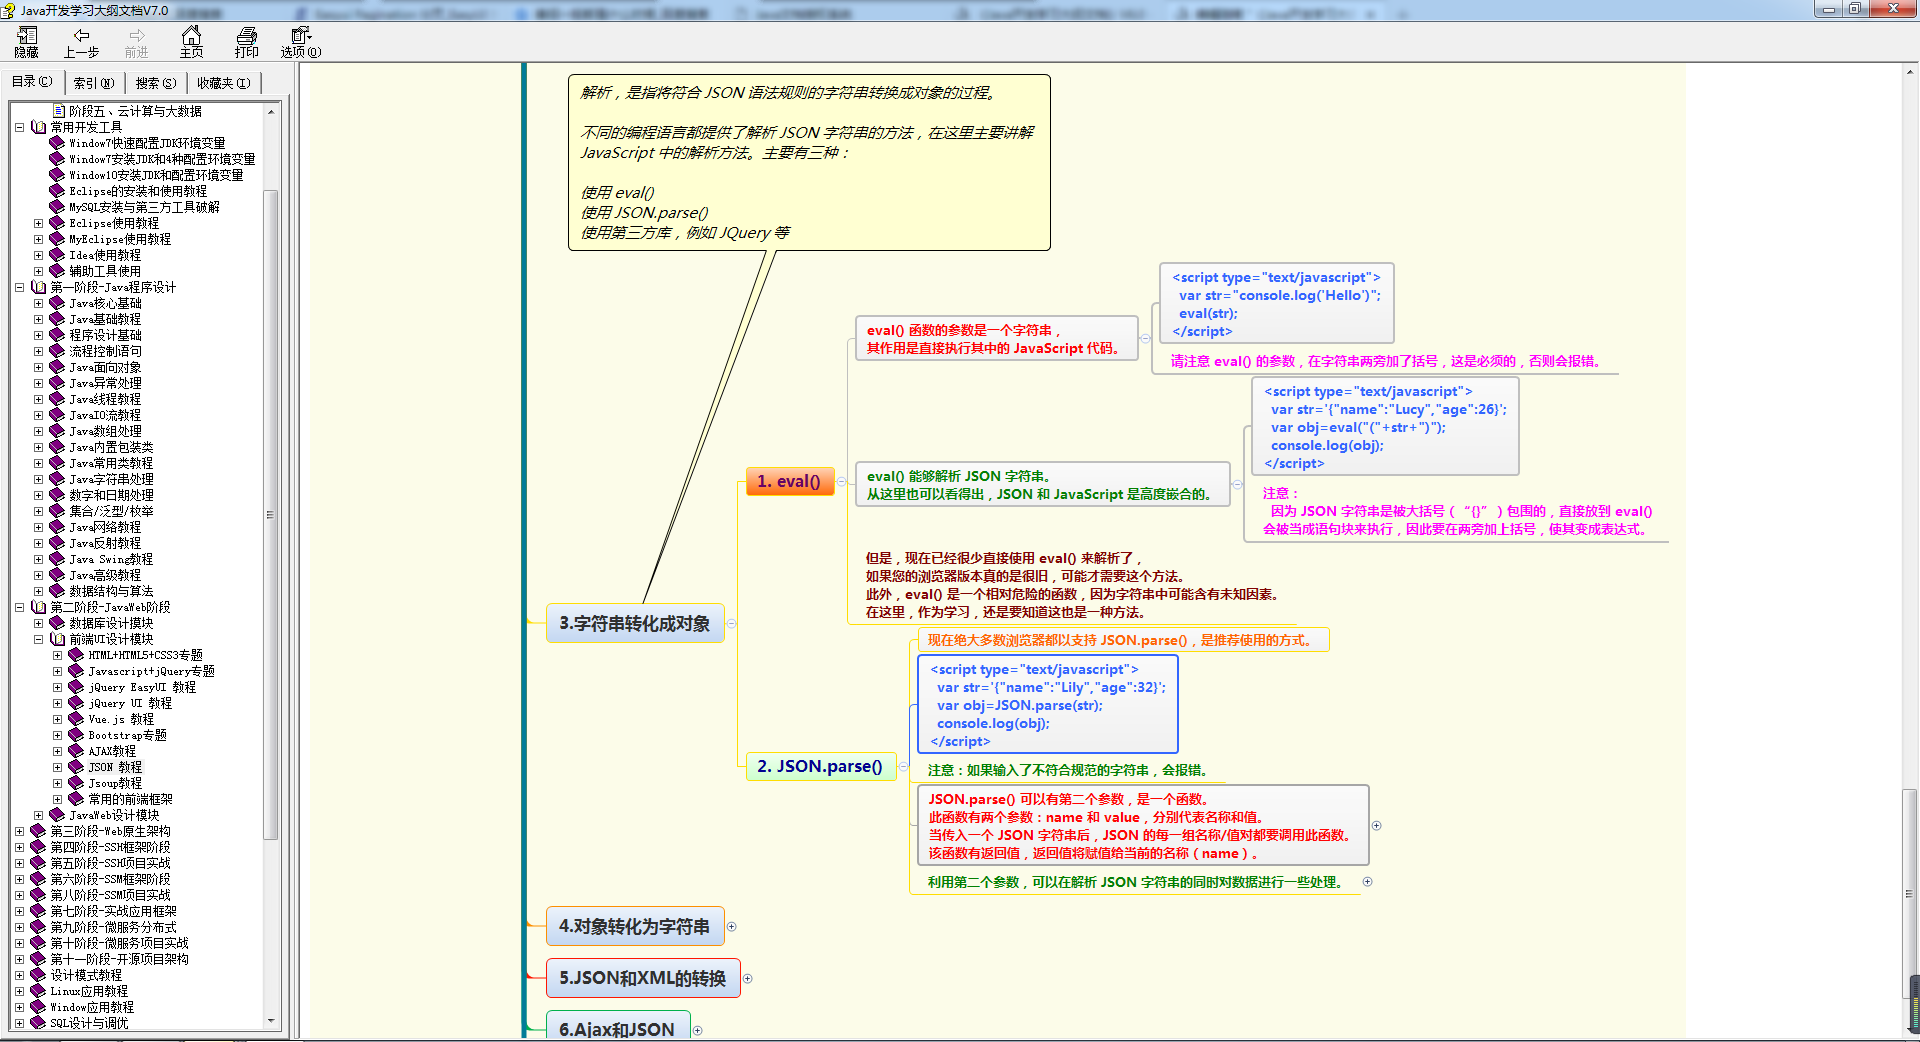Image resolution: width=1920 pixels, height=1042 pixels.
Task: Expand the JSON 教程 tree node
Action: [57, 767]
